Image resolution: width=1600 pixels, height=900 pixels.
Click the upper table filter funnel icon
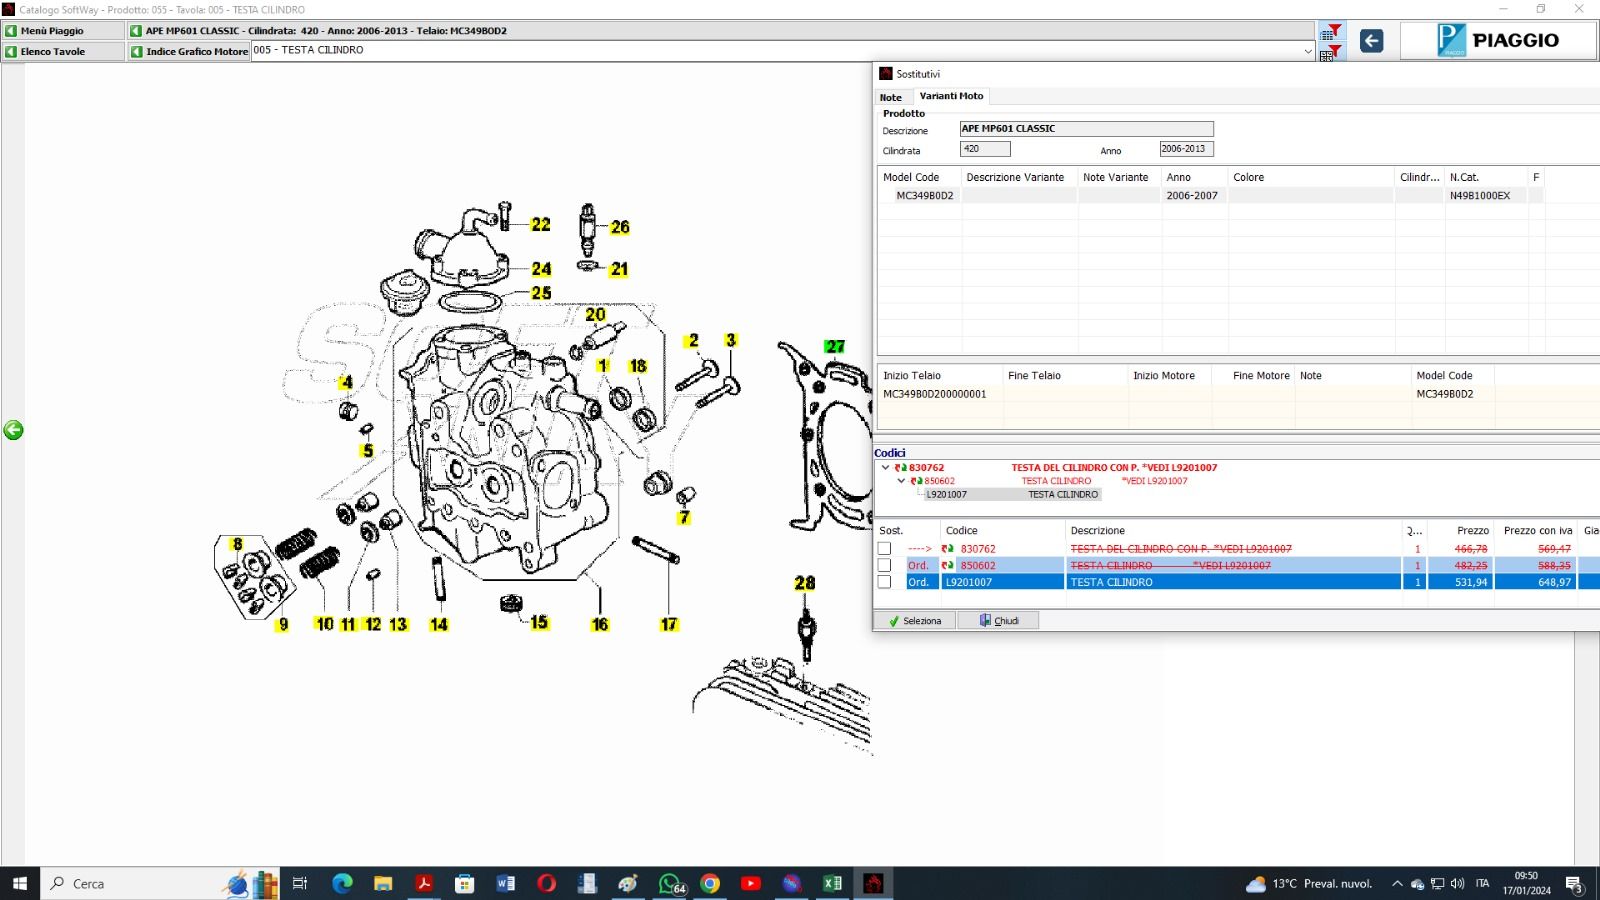tap(1330, 32)
